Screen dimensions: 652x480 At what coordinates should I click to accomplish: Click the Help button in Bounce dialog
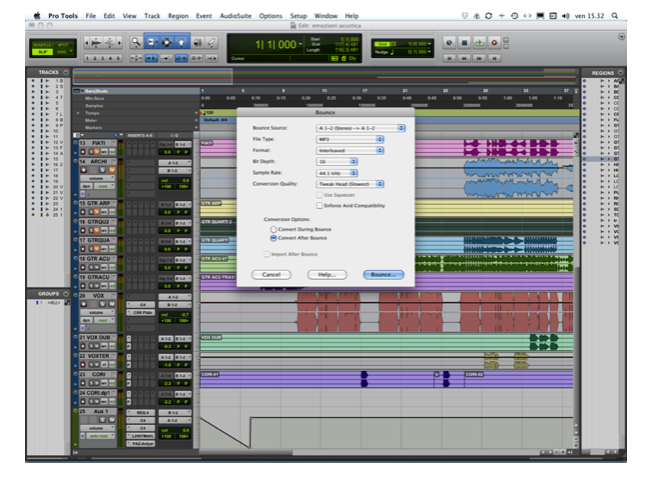pos(327,275)
